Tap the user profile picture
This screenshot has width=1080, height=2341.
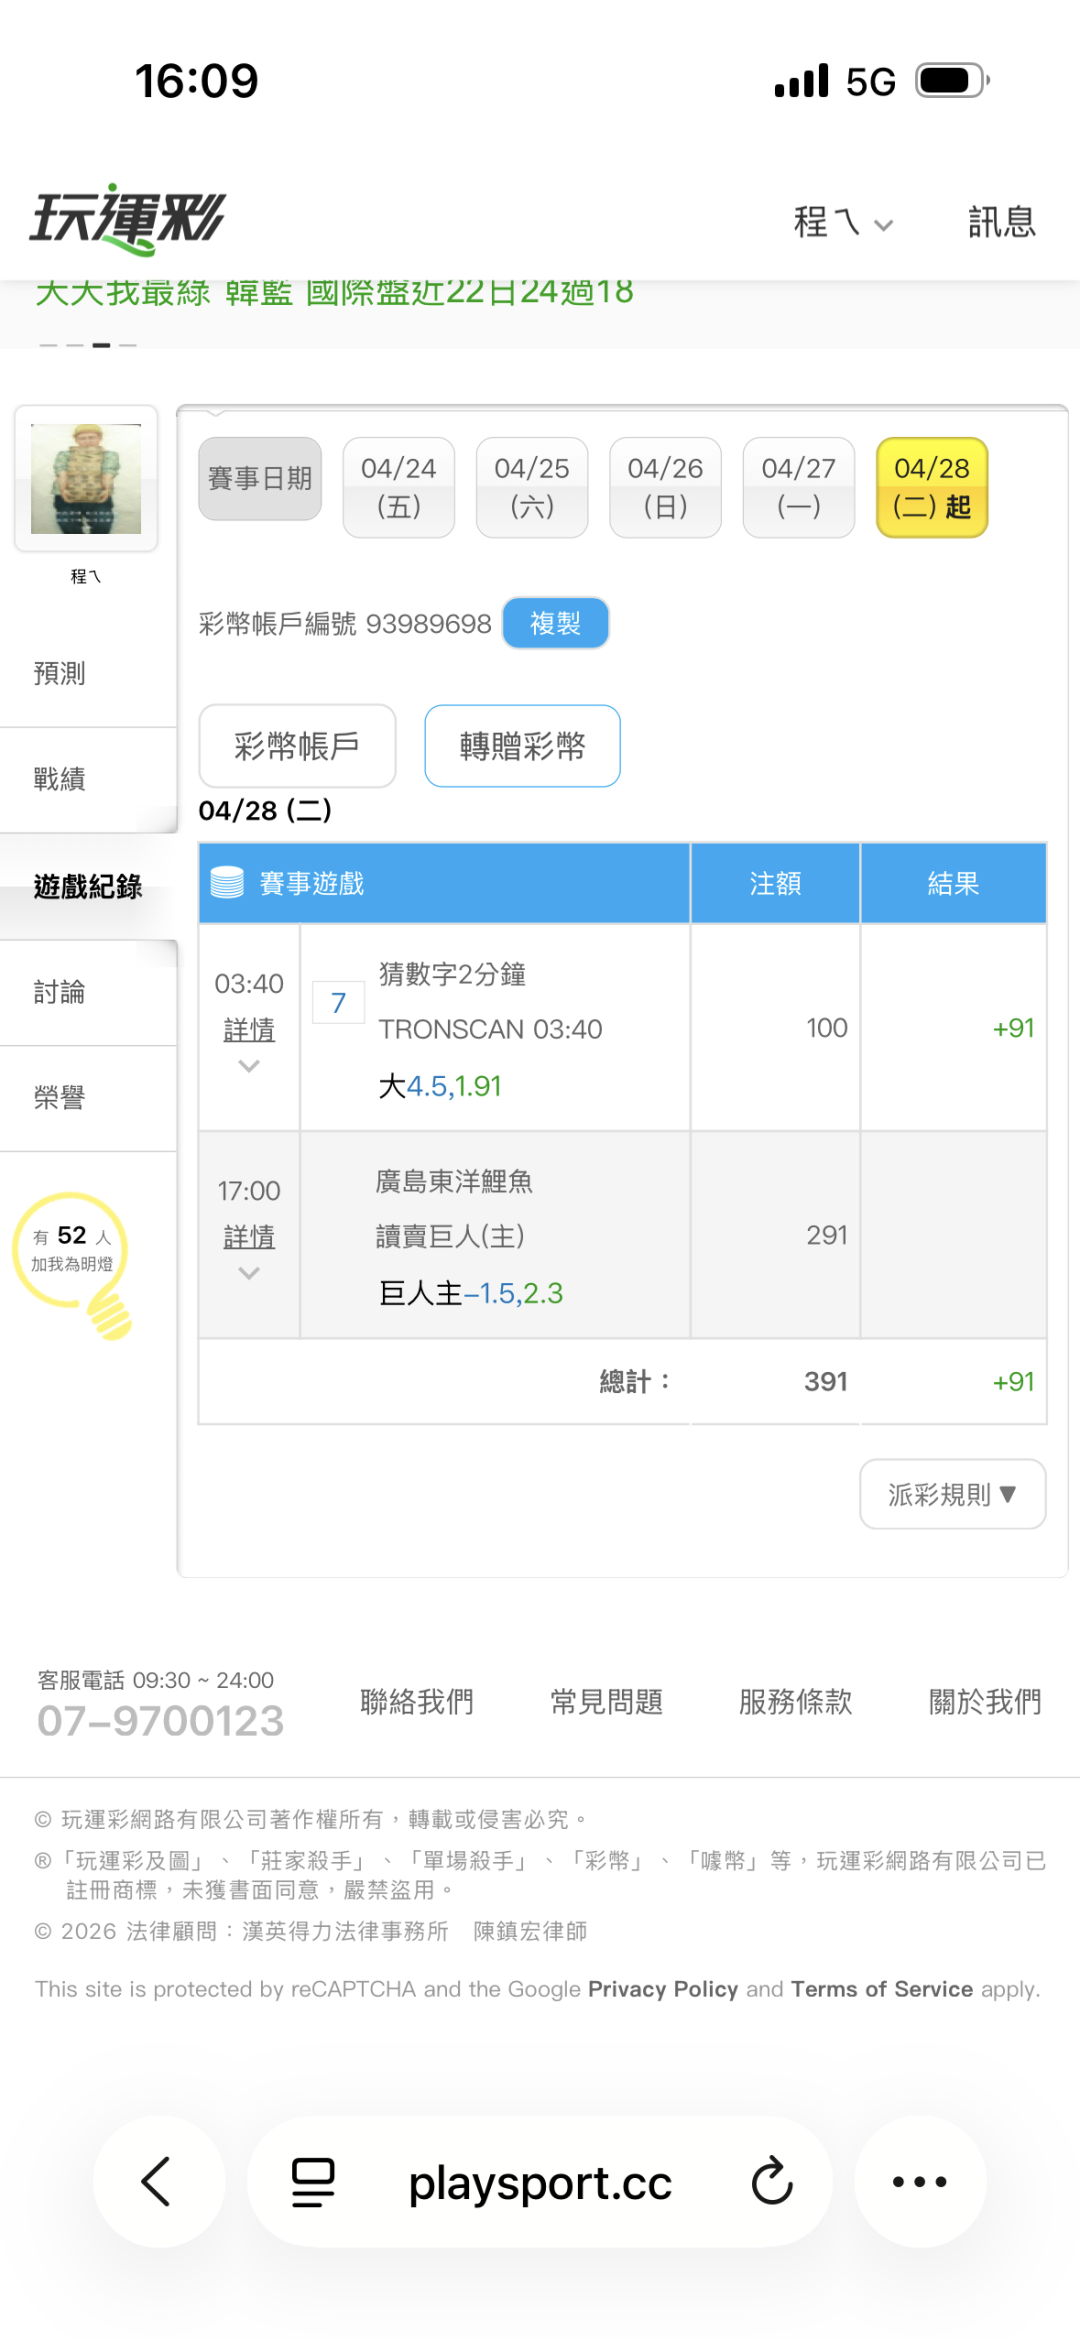point(86,478)
